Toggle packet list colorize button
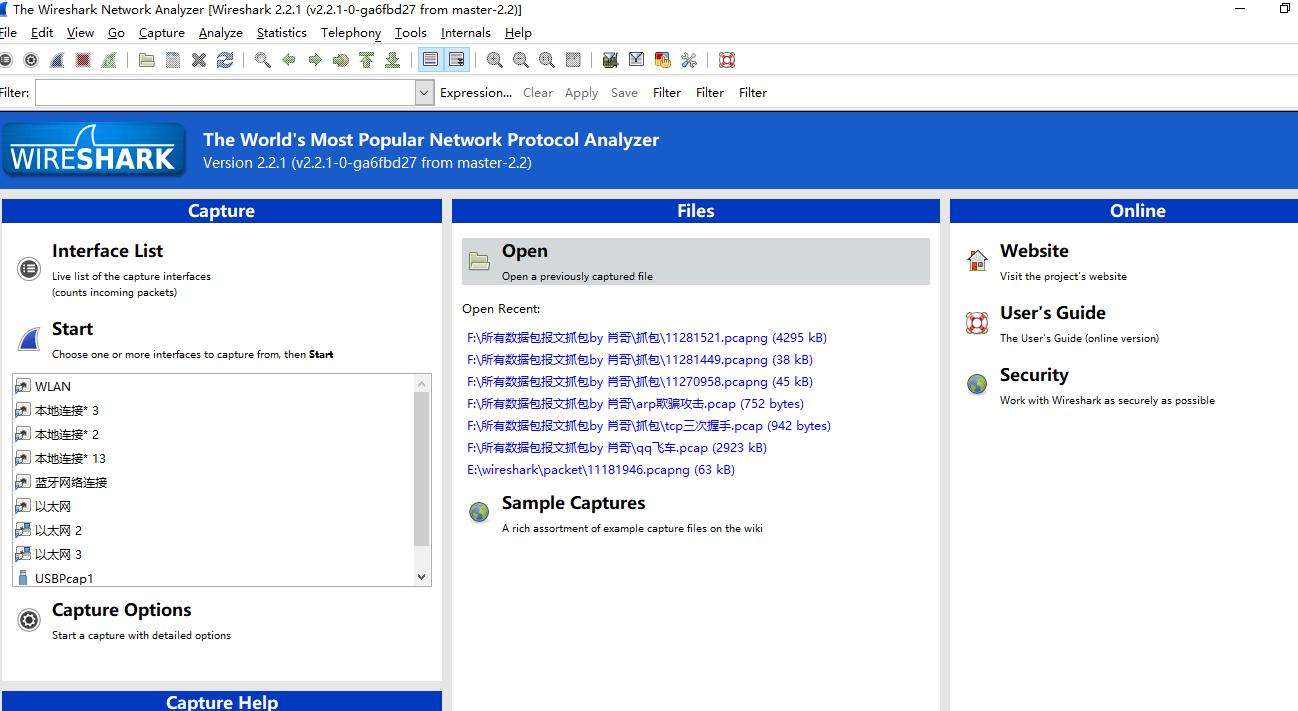Screen dimensions: 1298x711 [430, 60]
